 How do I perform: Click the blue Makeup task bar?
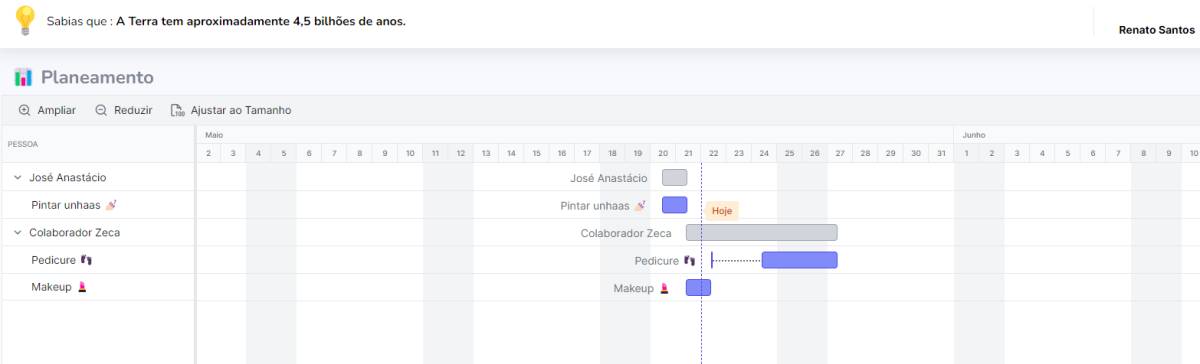point(698,287)
